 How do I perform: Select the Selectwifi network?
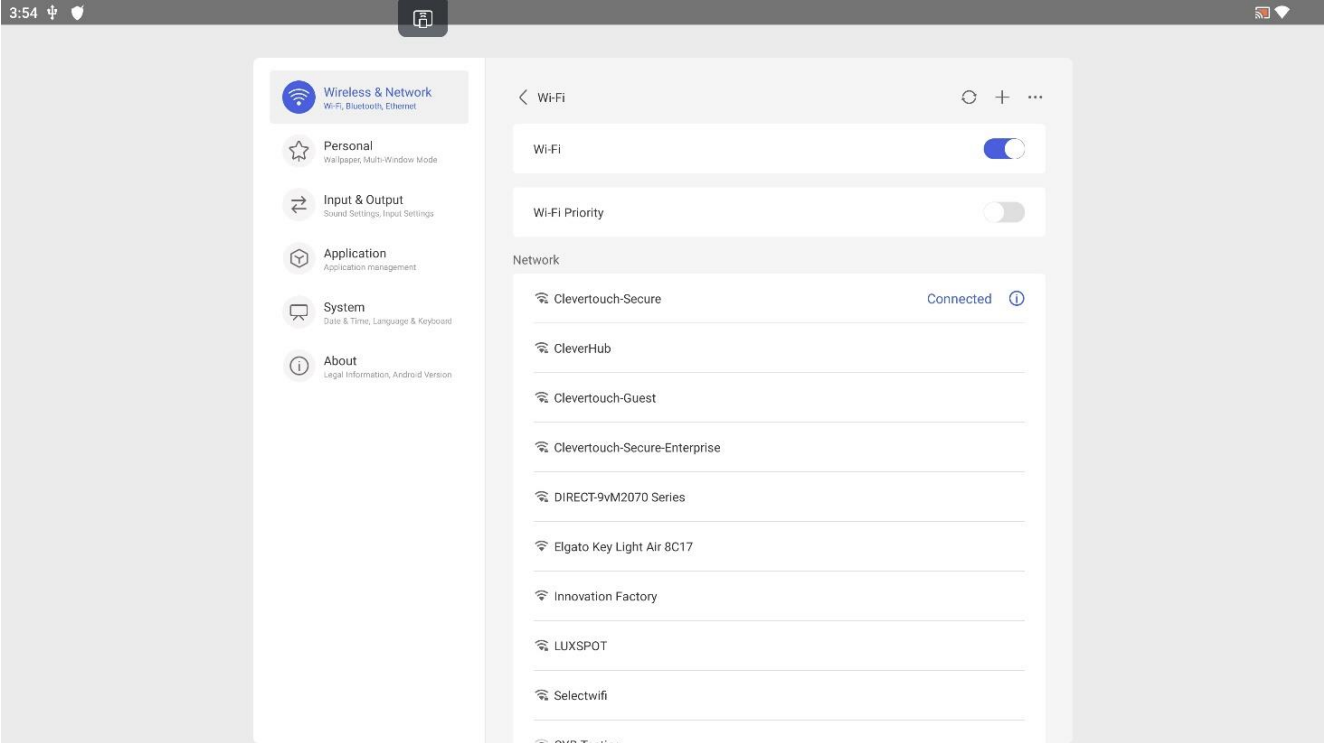click(x=779, y=696)
